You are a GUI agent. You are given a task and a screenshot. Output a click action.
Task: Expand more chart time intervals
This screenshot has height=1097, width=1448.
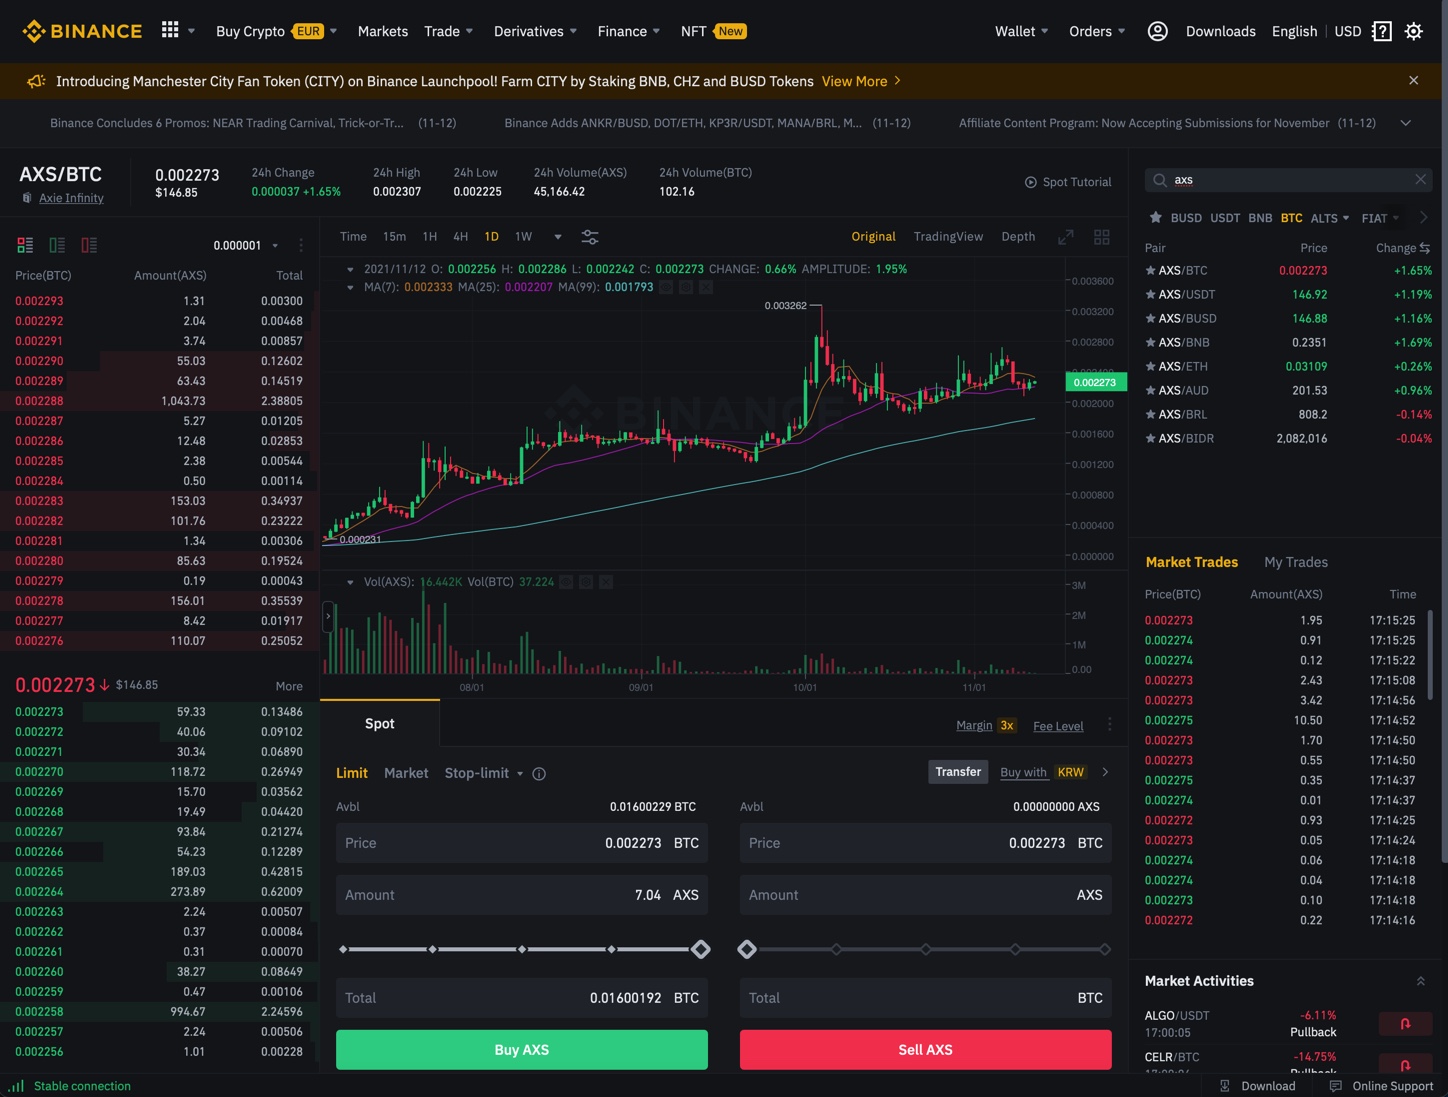(x=557, y=237)
